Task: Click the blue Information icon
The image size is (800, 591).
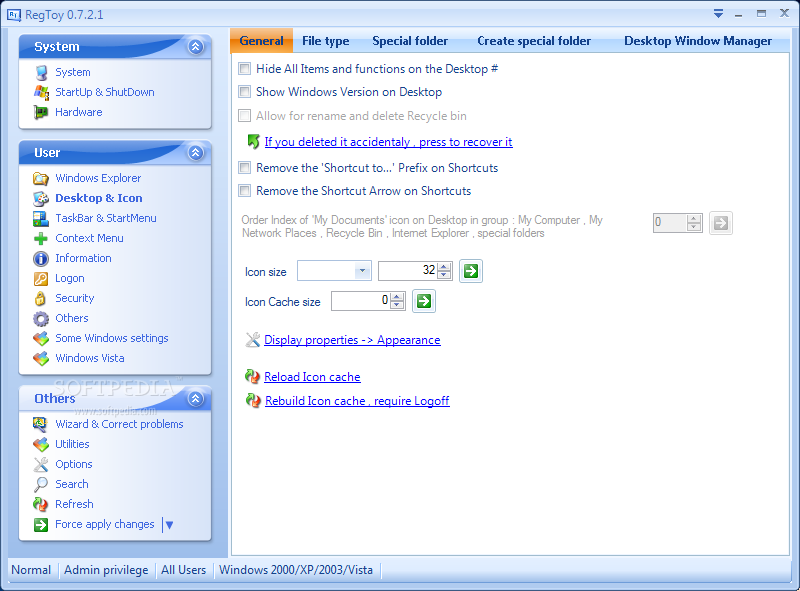Action: click(41, 259)
